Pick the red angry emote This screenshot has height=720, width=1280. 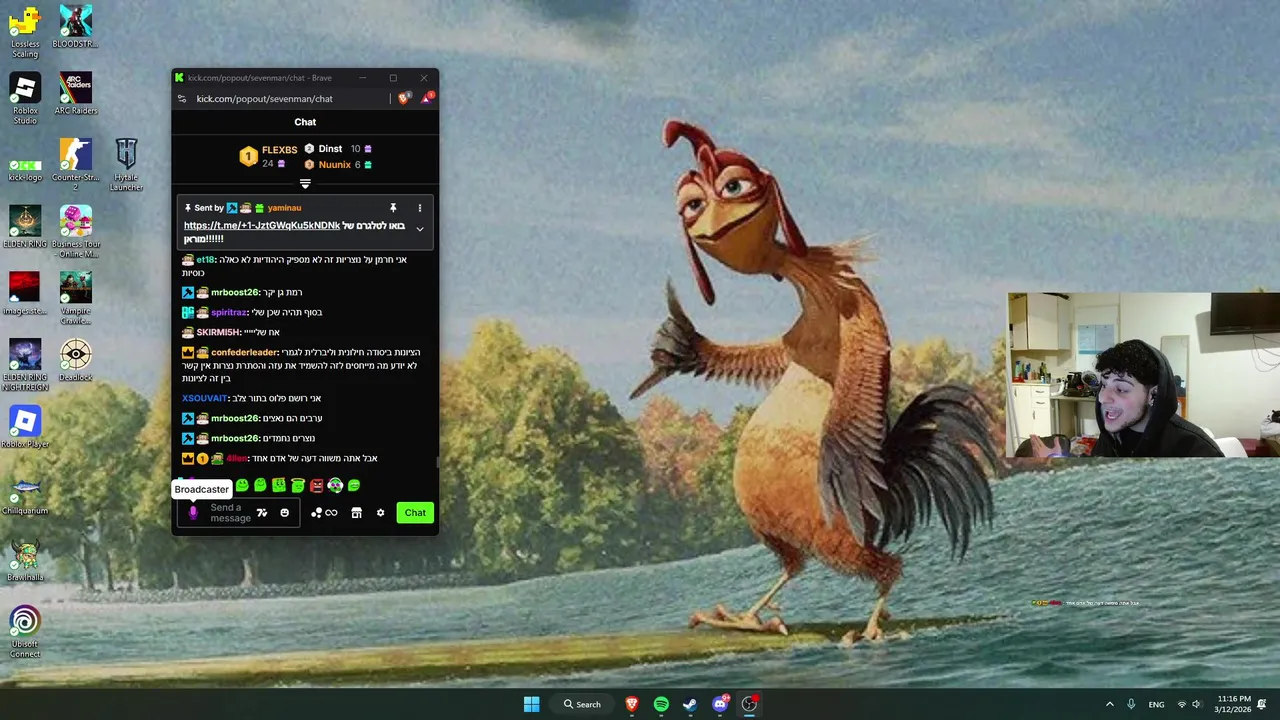pos(316,485)
